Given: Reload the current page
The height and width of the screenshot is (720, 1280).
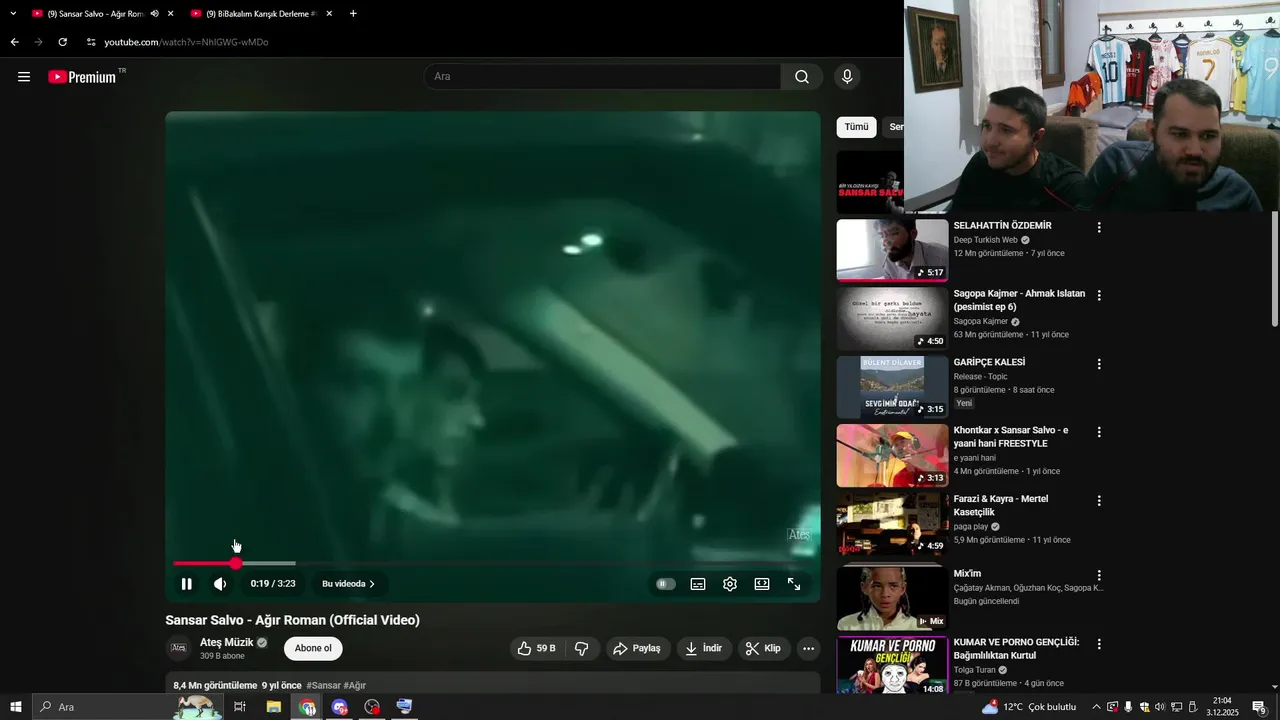Looking at the screenshot, I should [62, 42].
